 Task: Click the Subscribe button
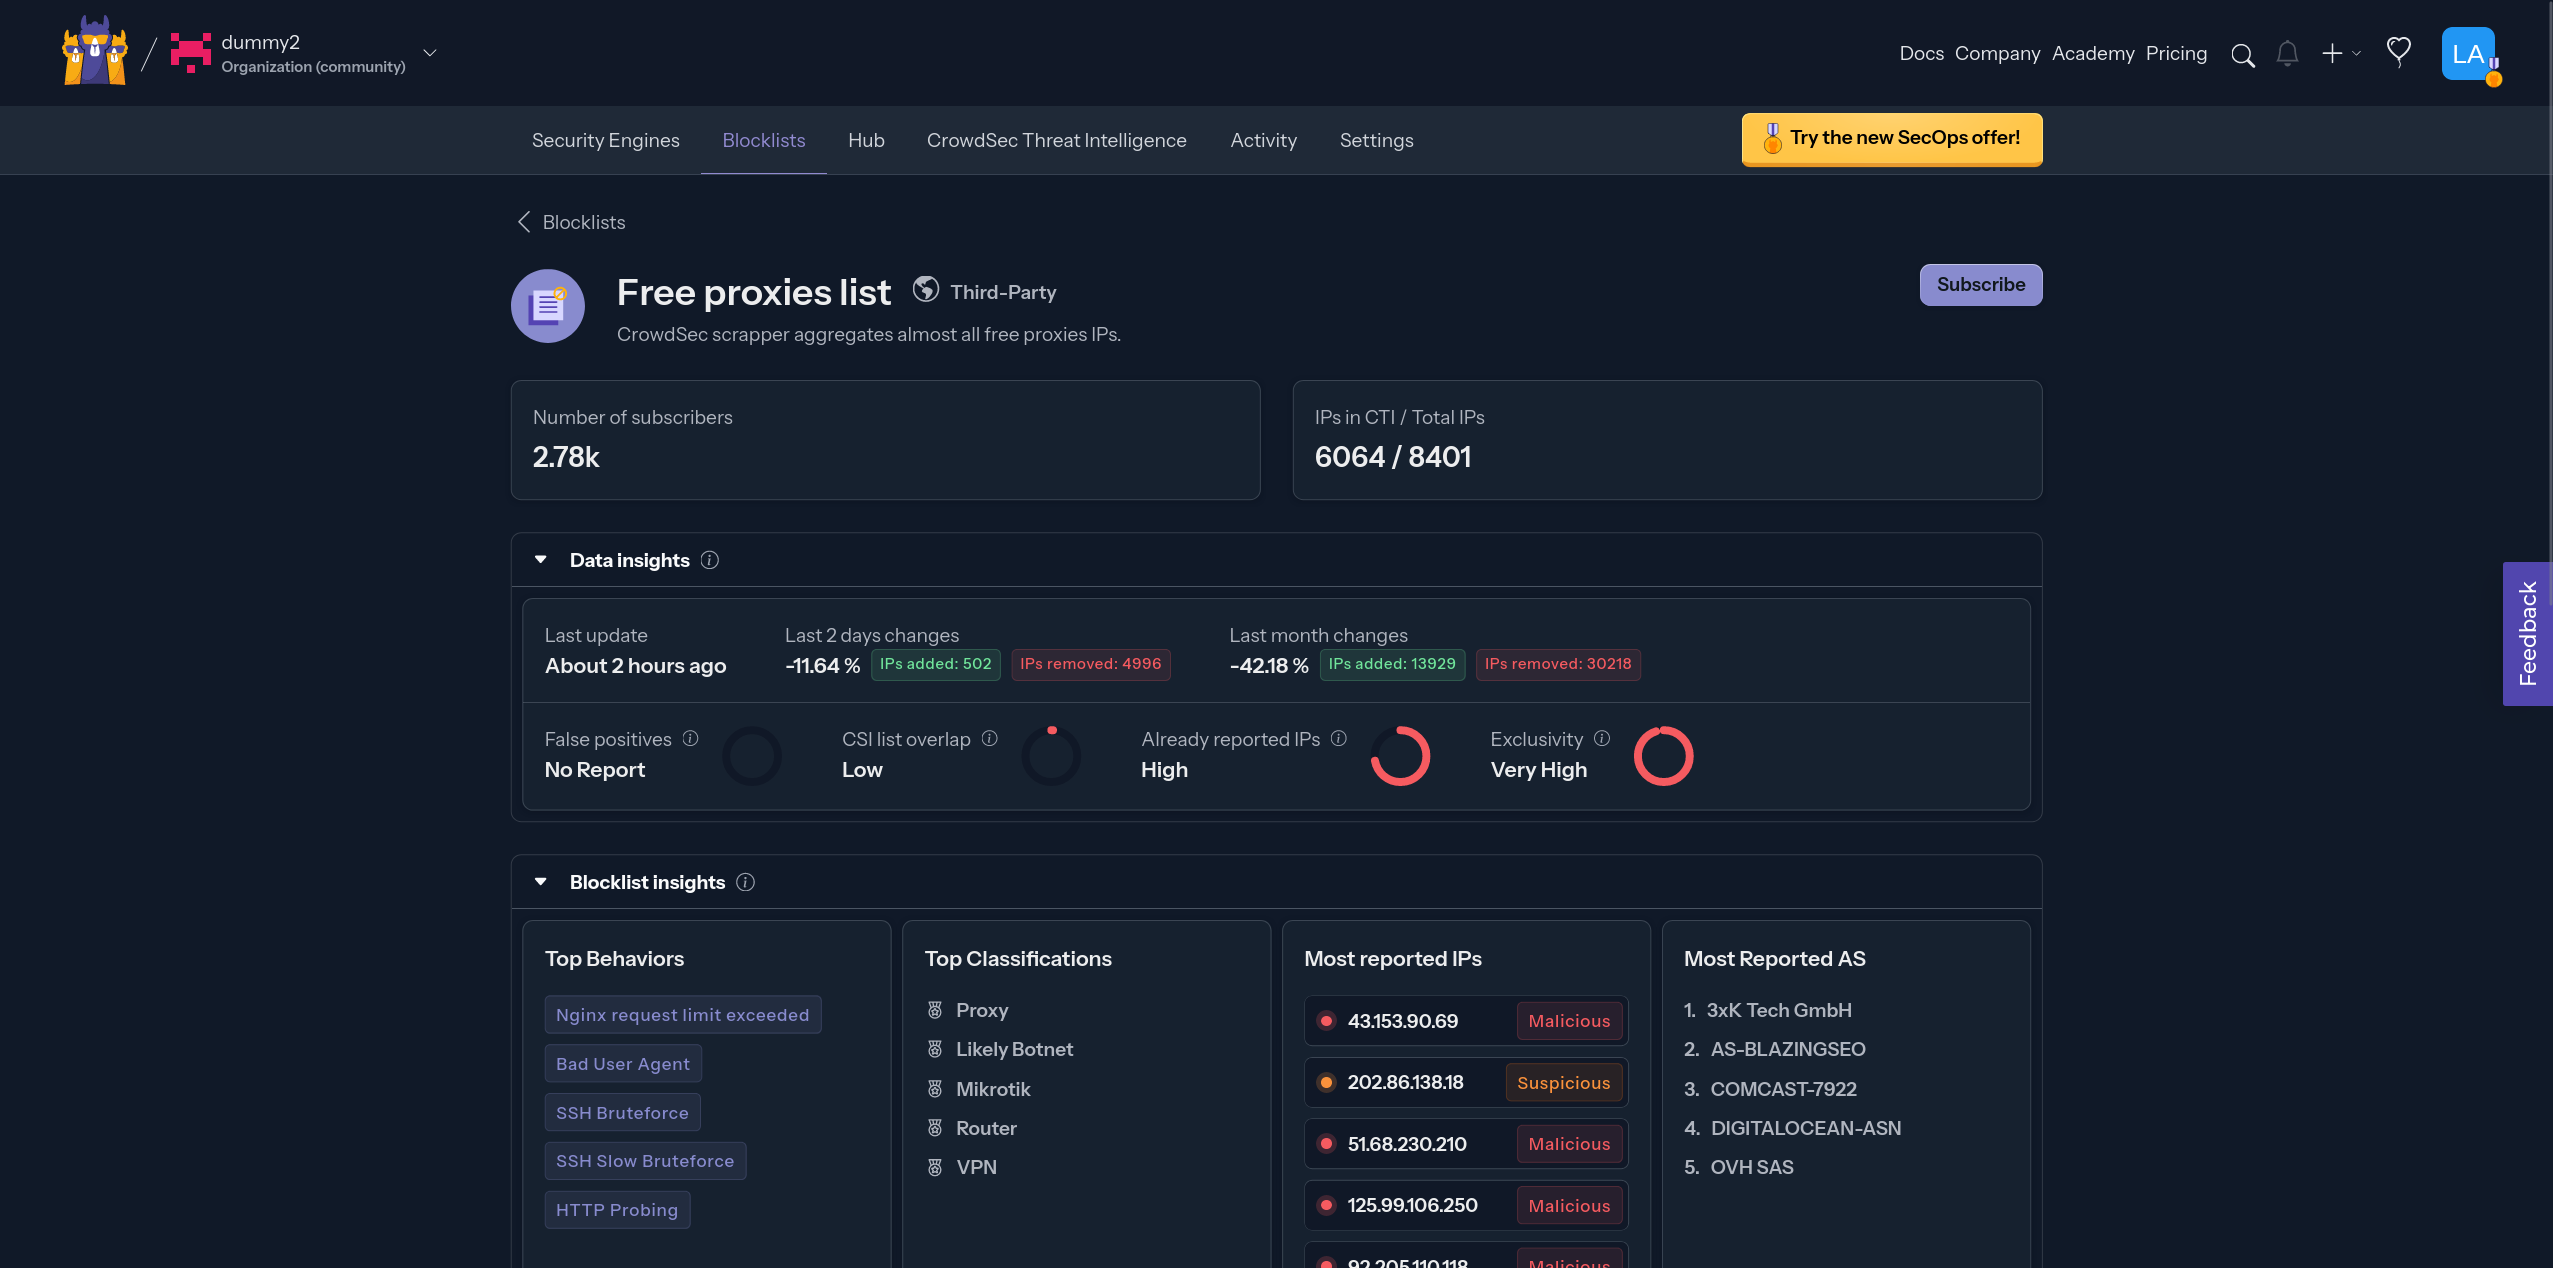[x=1980, y=284]
